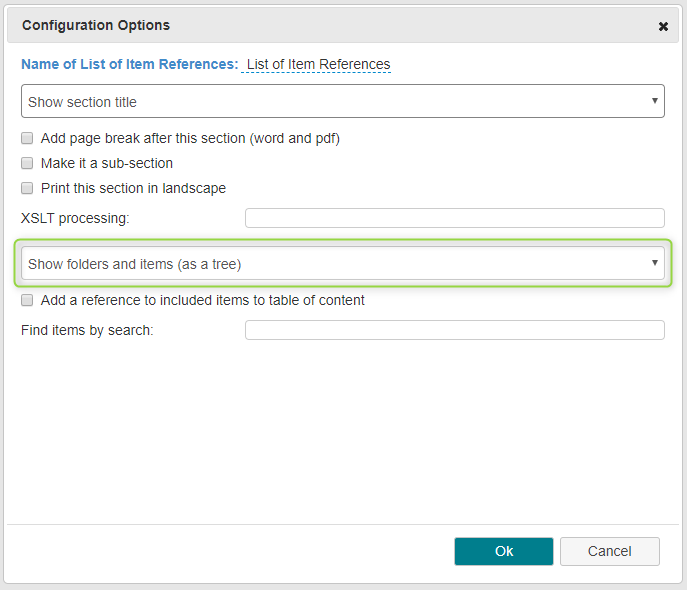The width and height of the screenshot is (687, 590).
Task: Focus the 'Find items by search' field
Action: click(x=455, y=330)
